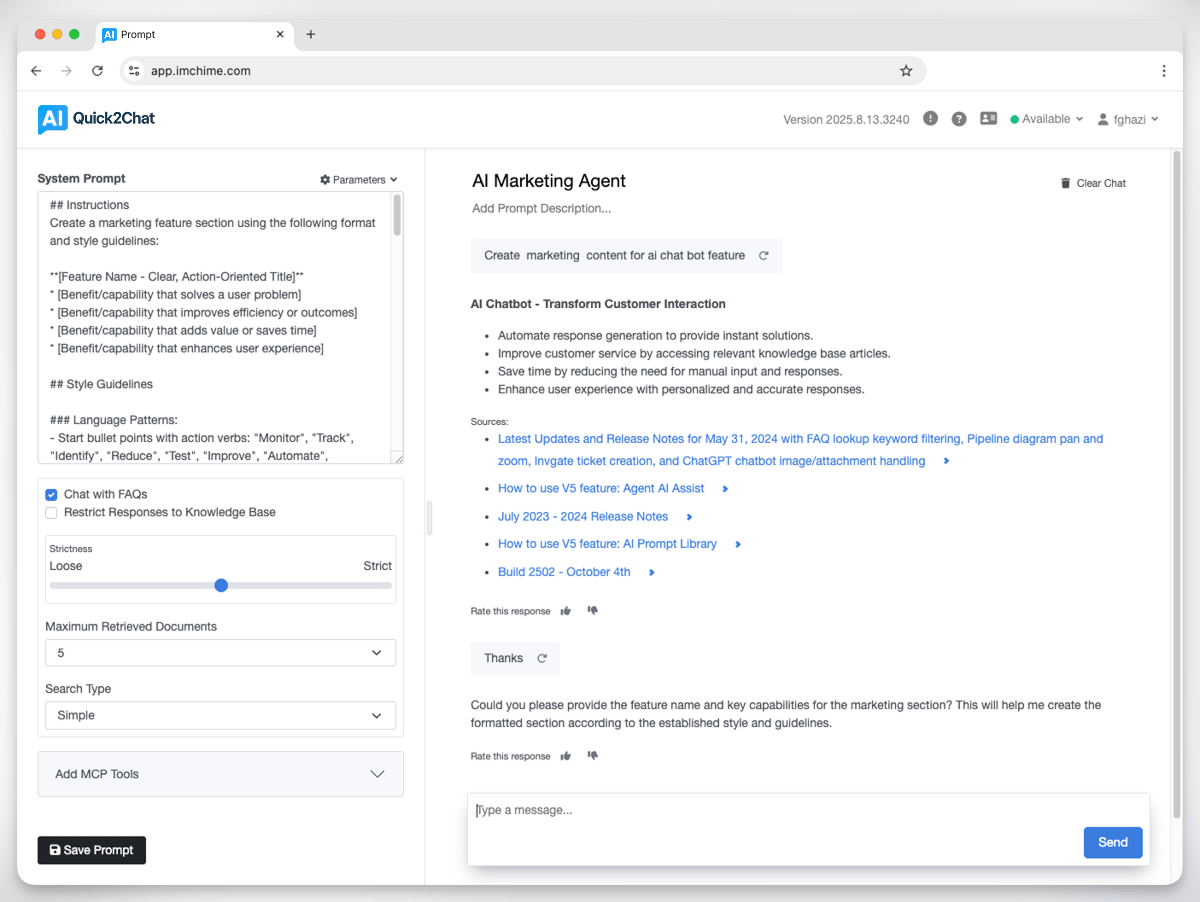This screenshot has height=902, width=1200.
Task: Expand the Add MCP Tools section
Action: click(220, 774)
